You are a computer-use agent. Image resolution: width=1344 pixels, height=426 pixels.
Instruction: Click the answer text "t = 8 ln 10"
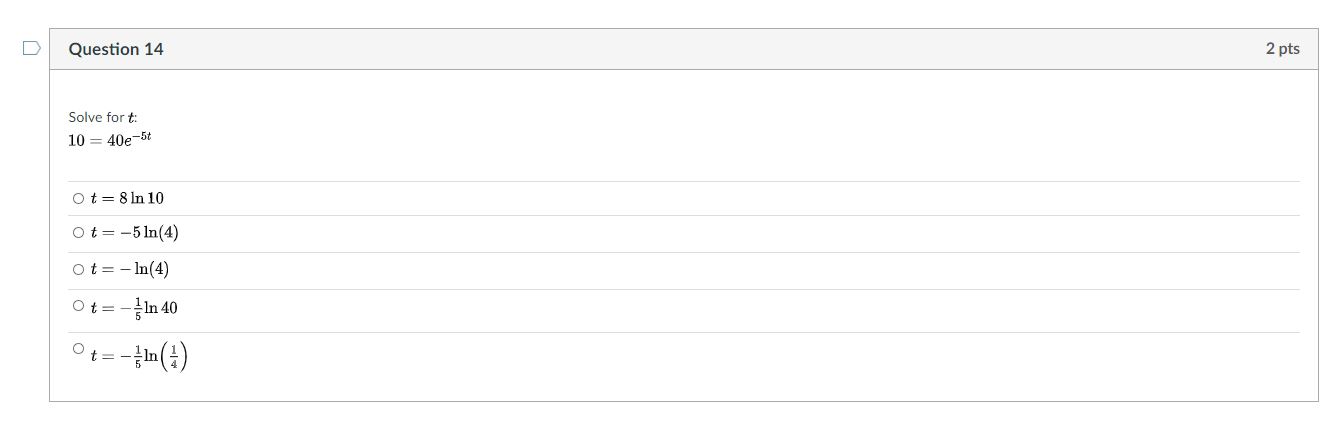(127, 198)
